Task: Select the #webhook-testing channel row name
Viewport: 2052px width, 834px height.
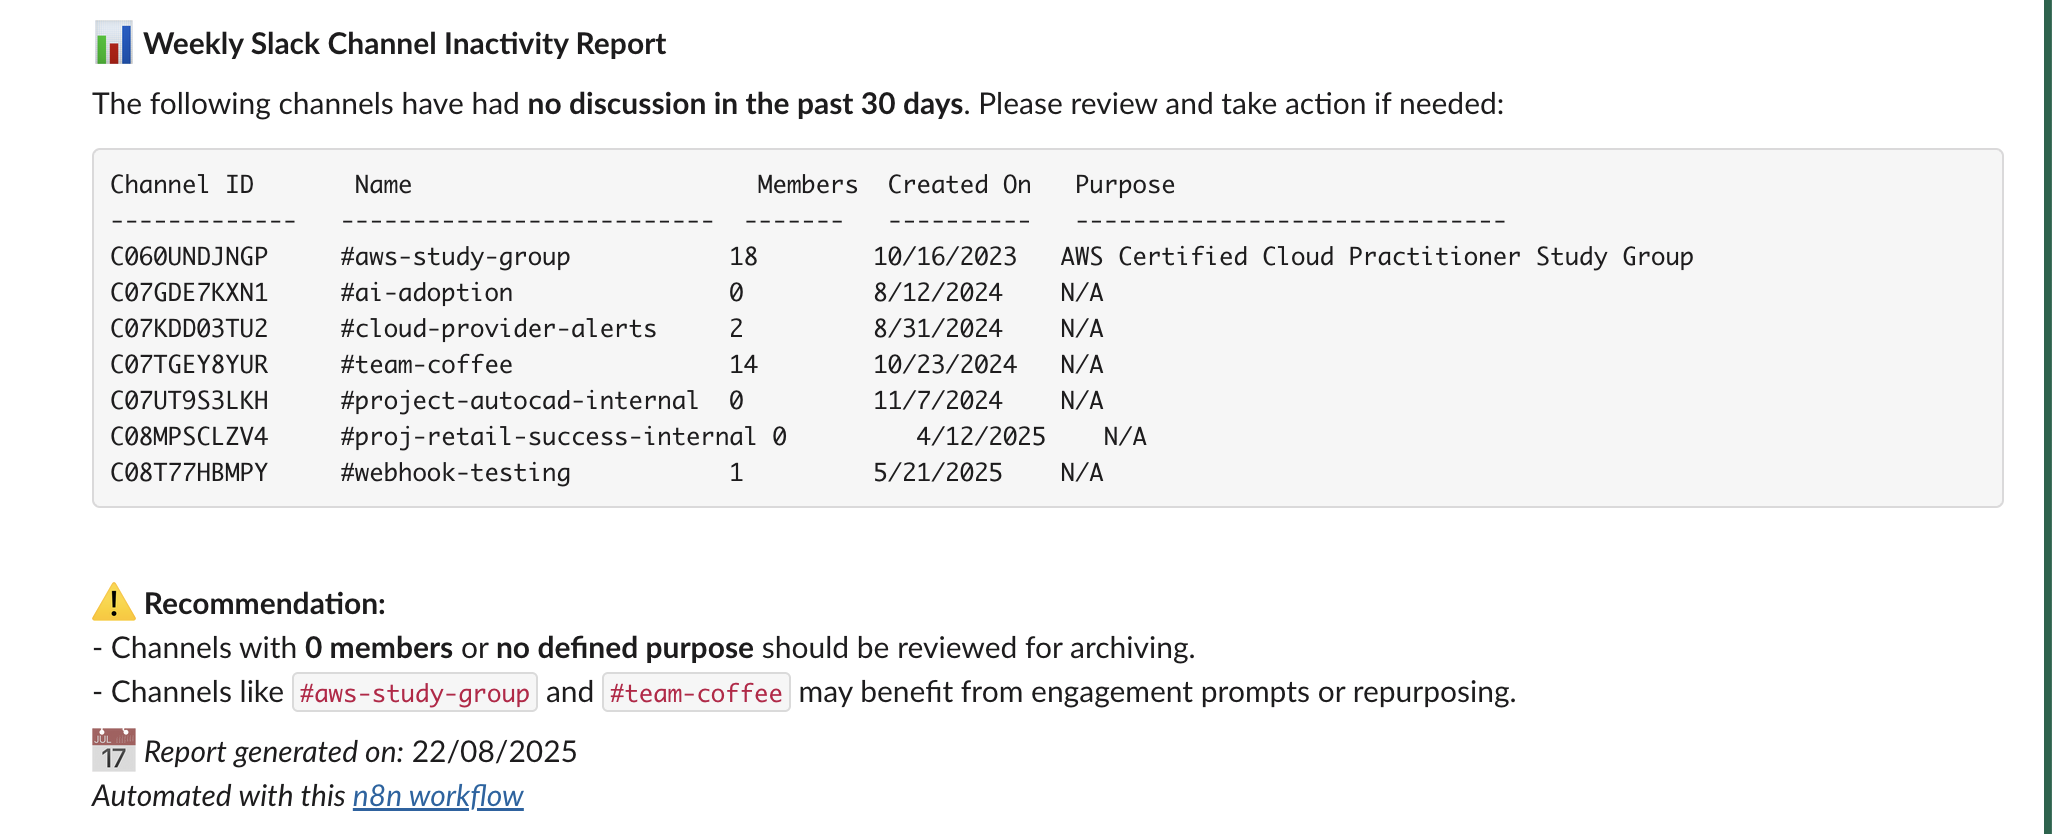Action: pyautogui.click(x=455, y=473)
